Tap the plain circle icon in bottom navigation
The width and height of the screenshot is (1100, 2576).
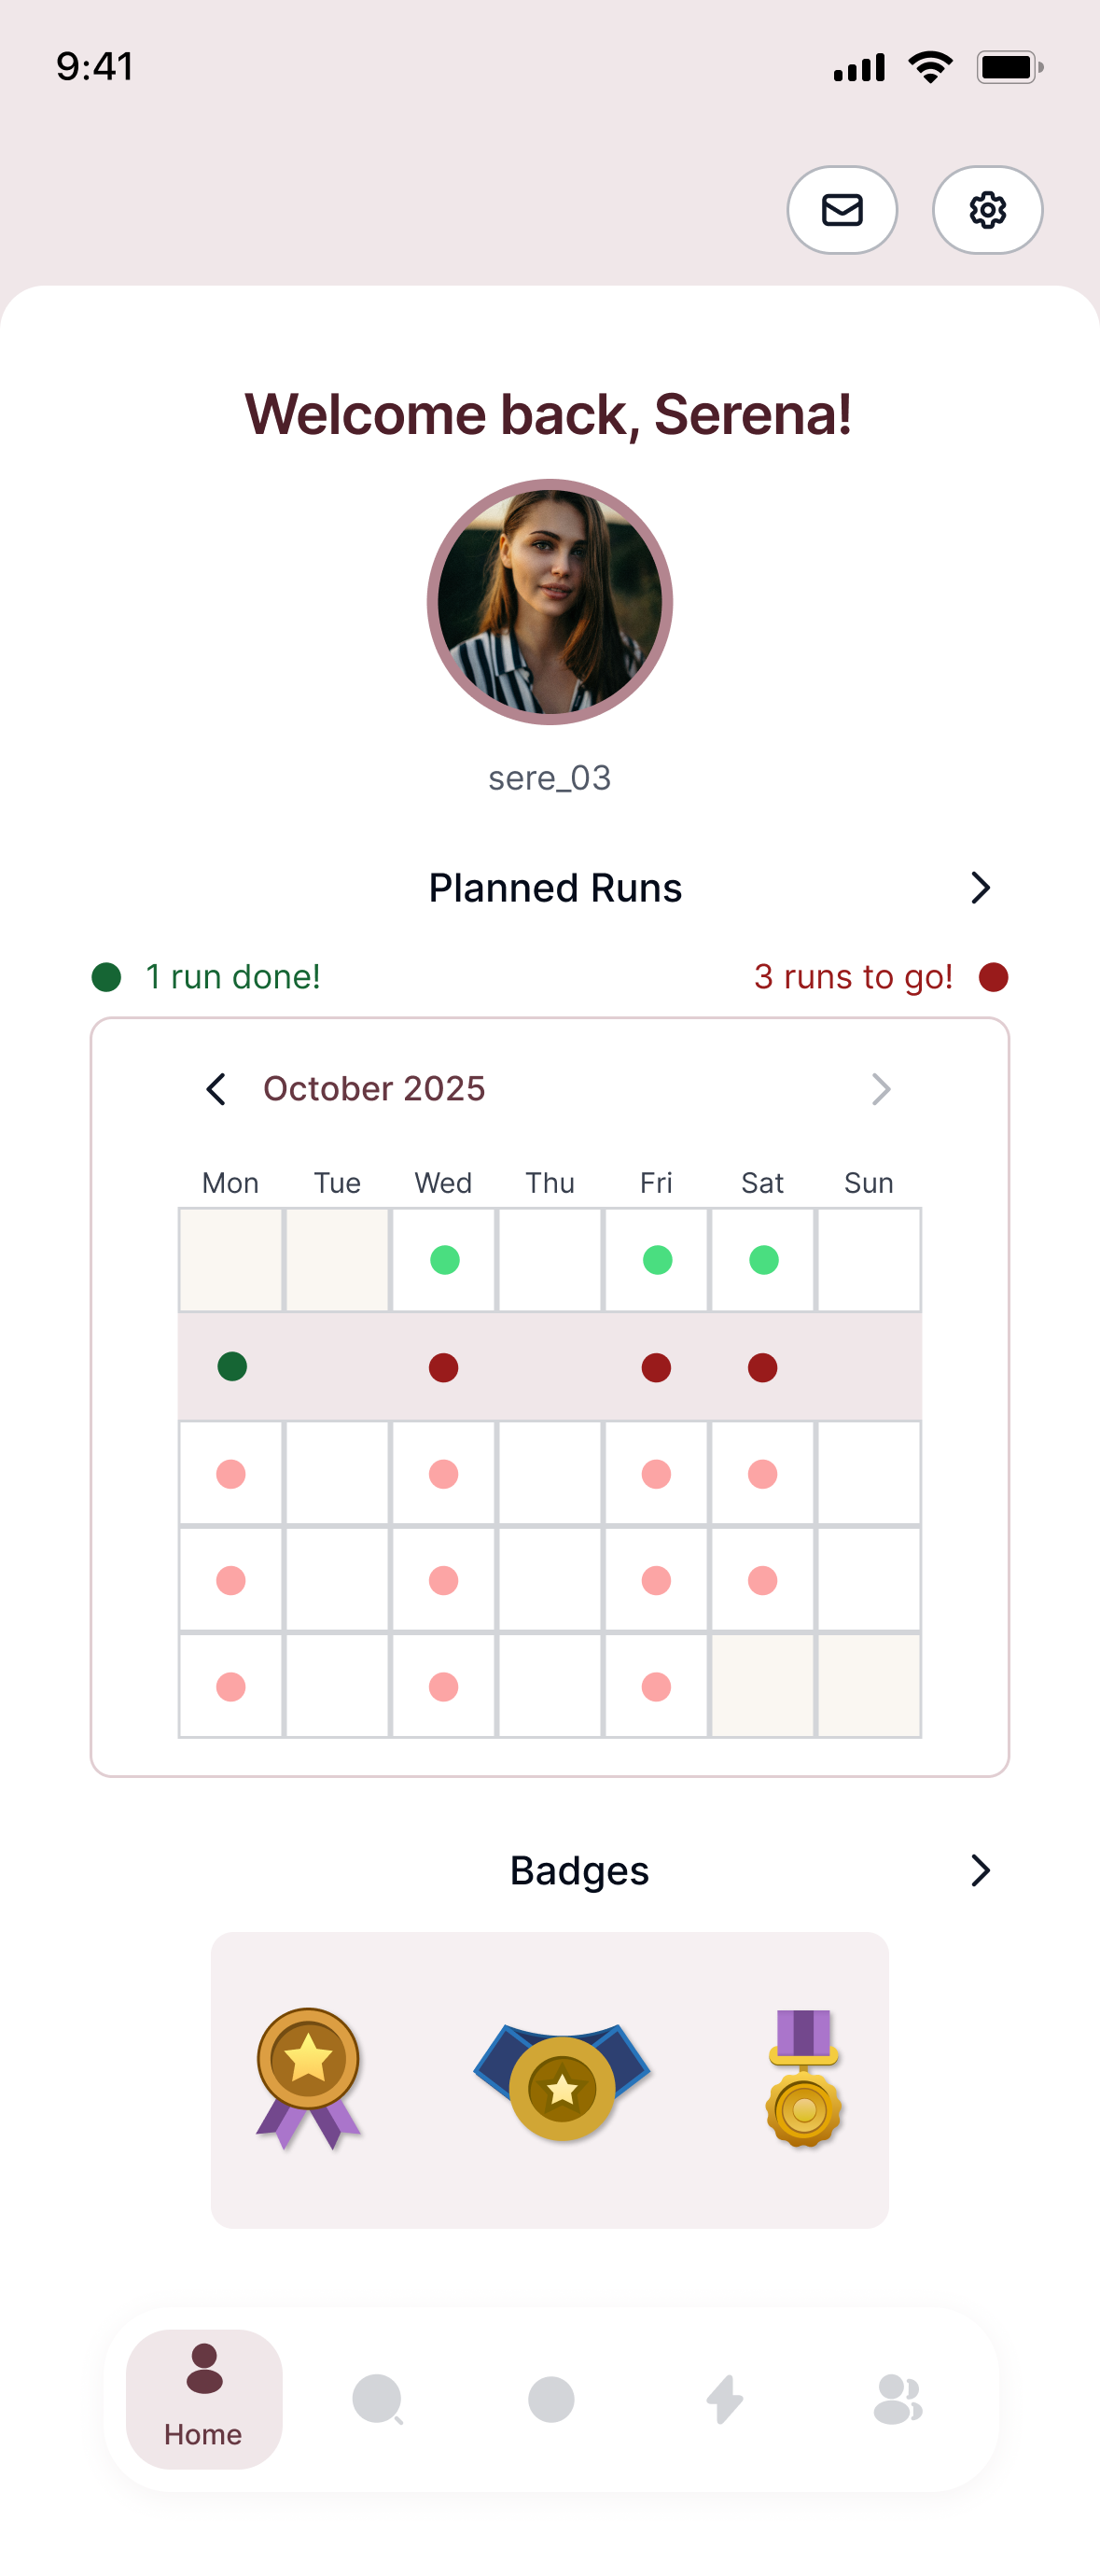point(551,2399)
